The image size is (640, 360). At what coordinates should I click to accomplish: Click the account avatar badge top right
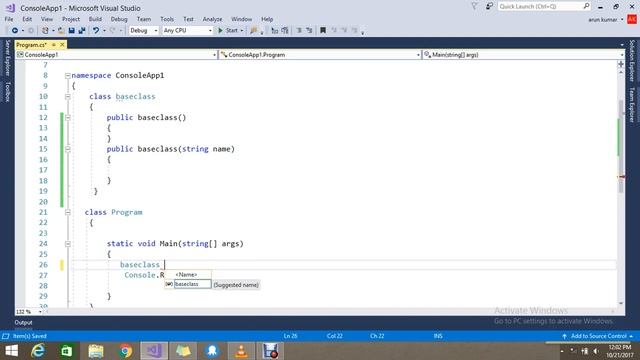(632, 19)
